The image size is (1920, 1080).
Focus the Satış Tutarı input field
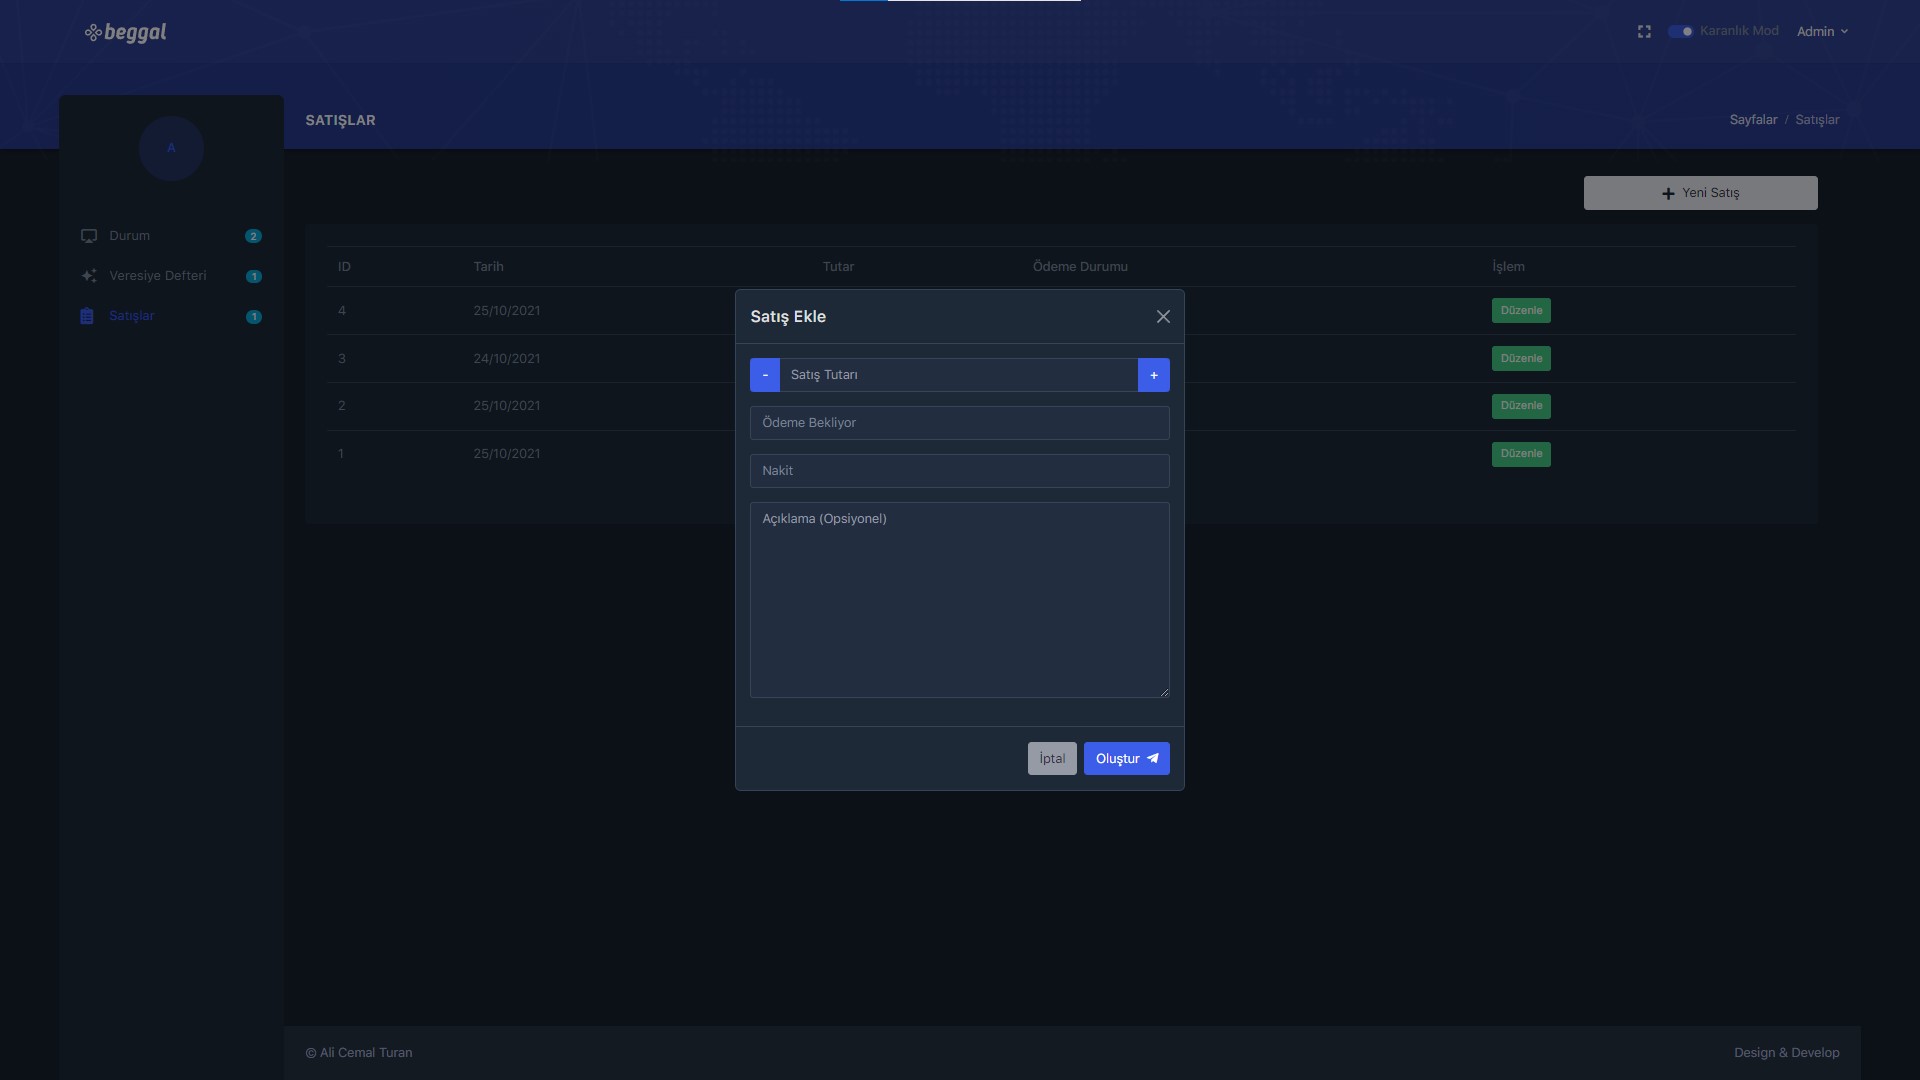tap(959, 375)
